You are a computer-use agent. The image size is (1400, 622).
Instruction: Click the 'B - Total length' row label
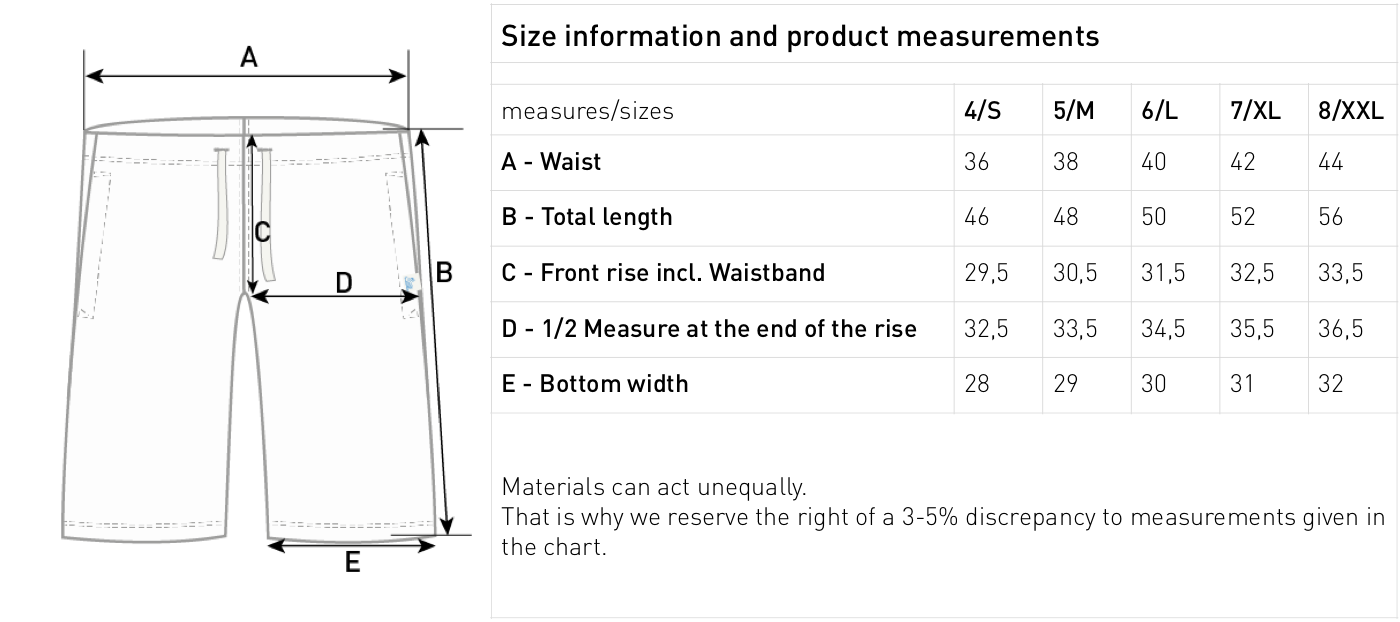click(586, 217)
